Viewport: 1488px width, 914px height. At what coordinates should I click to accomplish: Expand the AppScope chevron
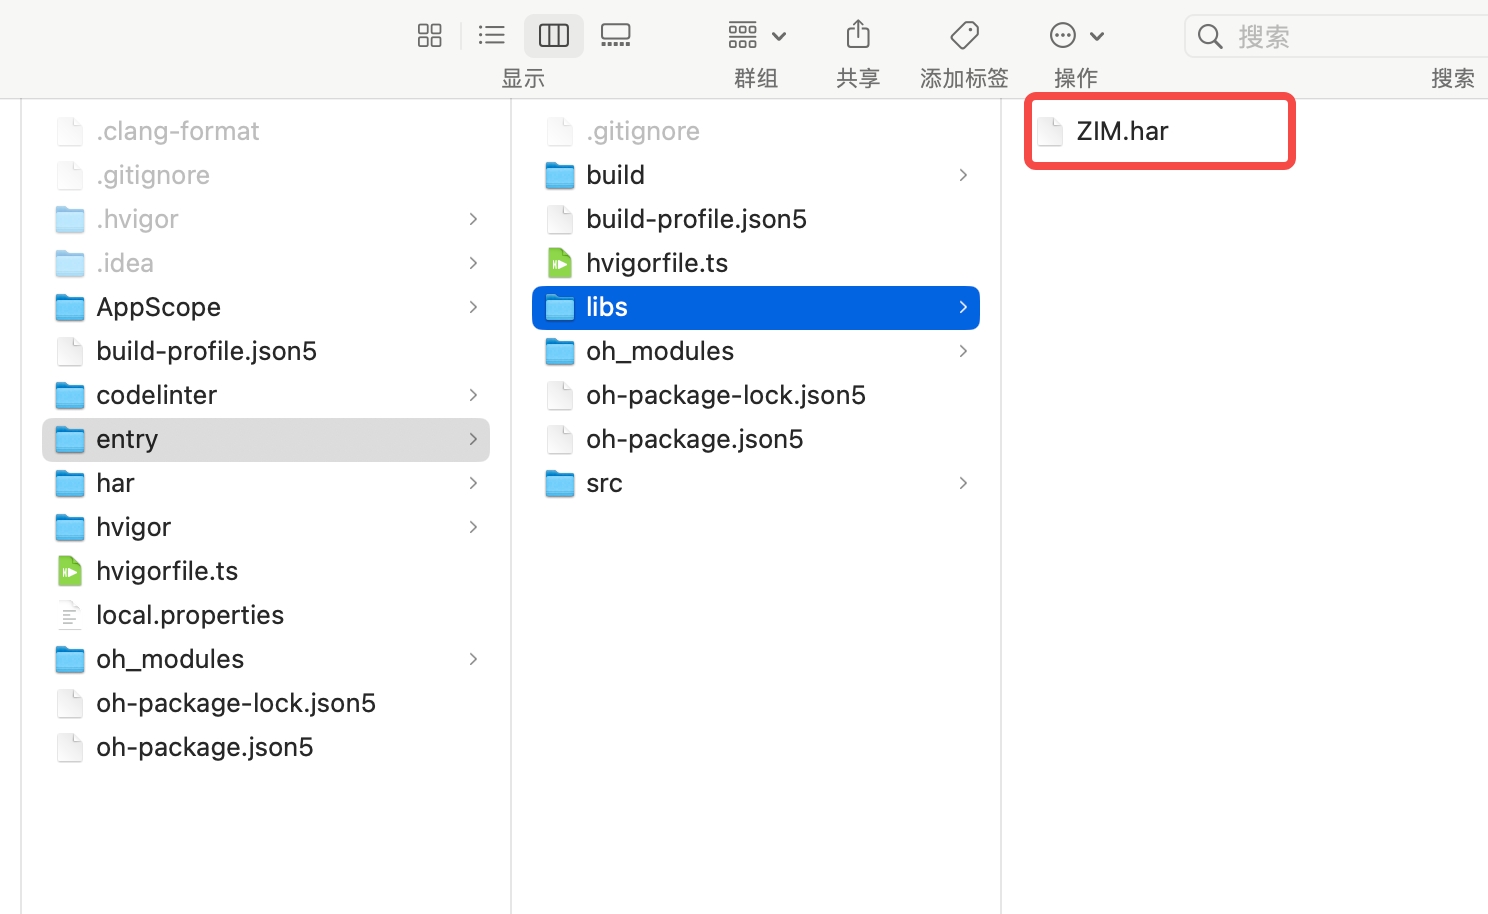click(473, 307)
